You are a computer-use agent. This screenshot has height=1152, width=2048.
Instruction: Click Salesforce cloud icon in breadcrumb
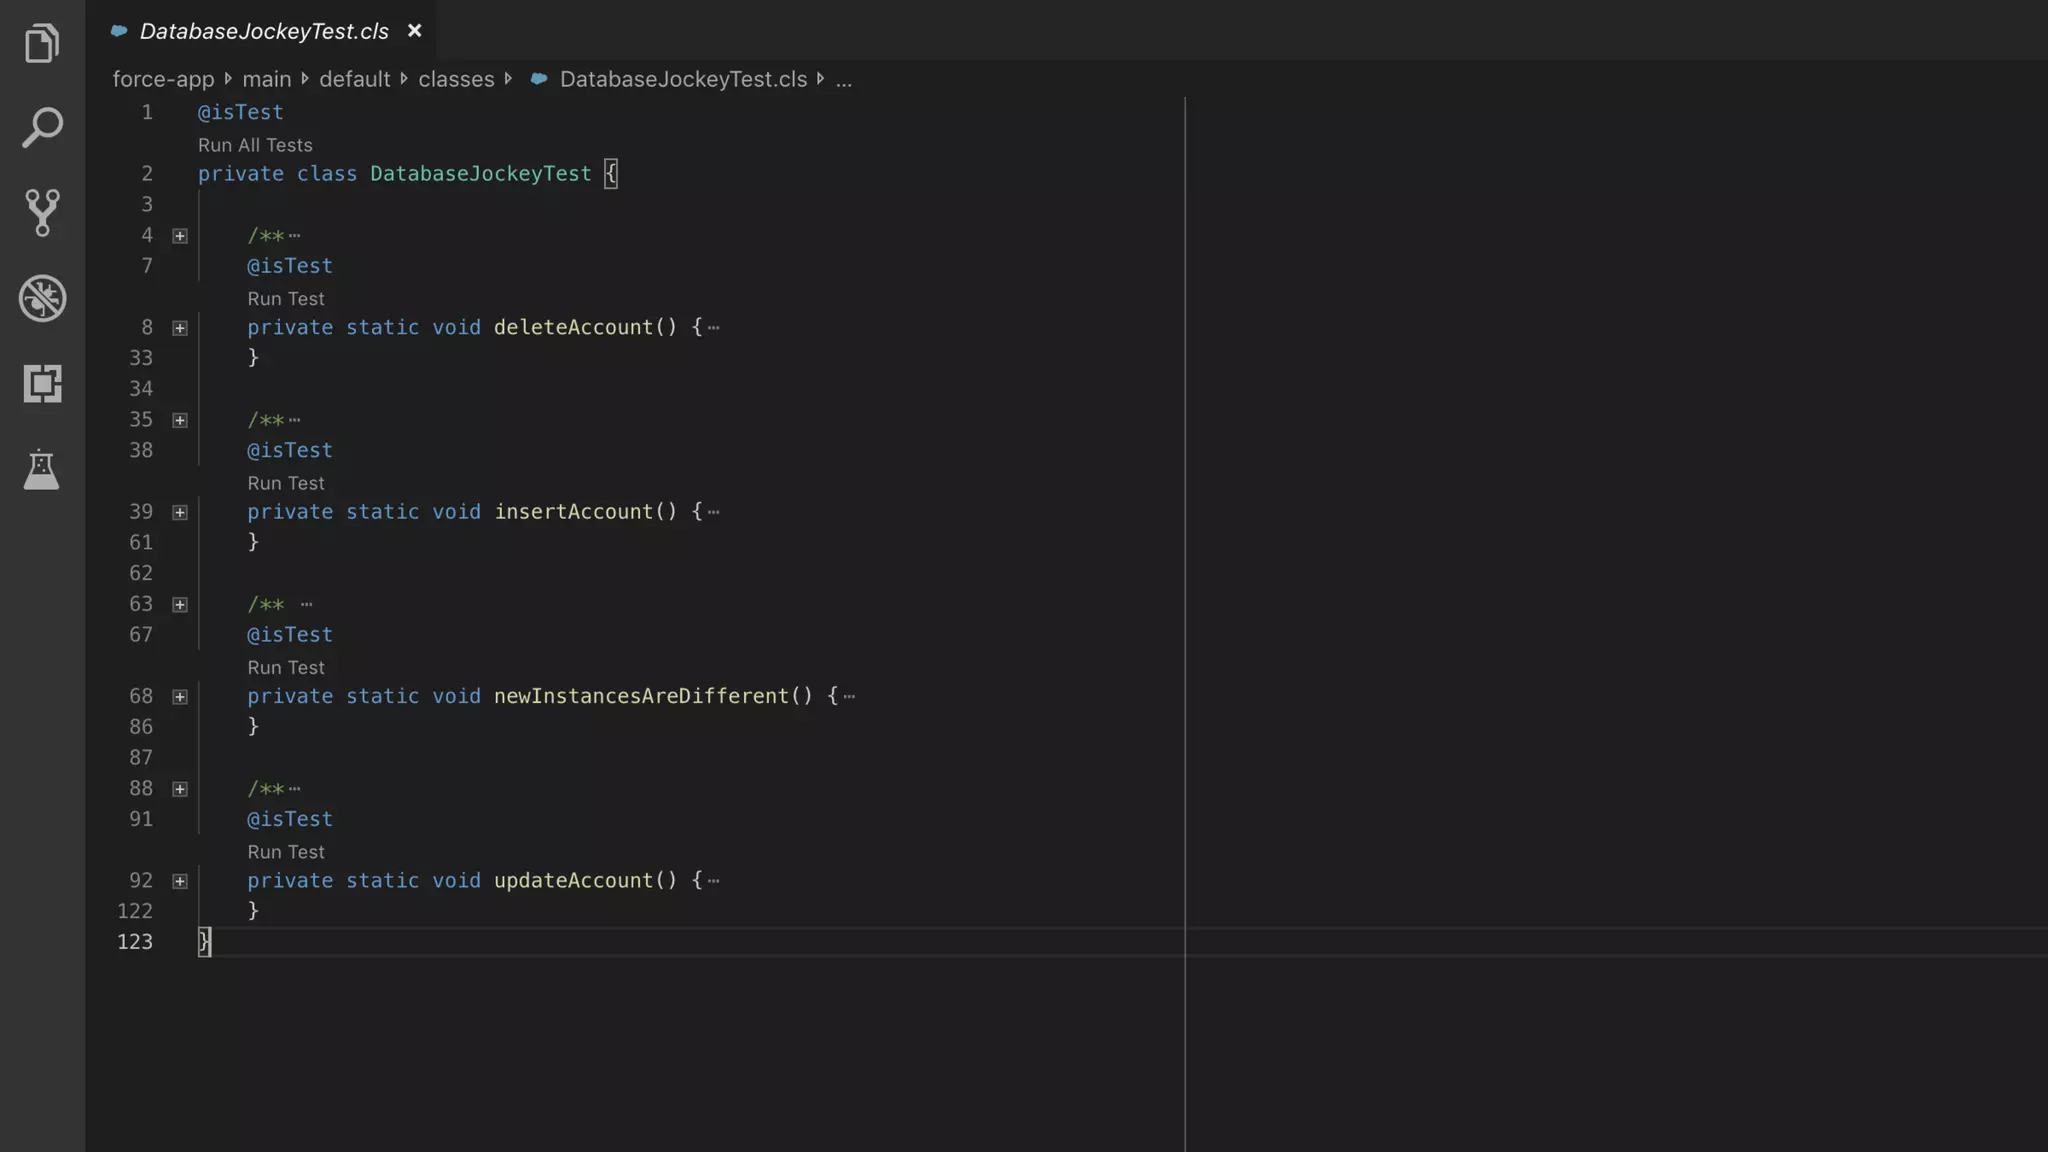click(x=539, y=79)
